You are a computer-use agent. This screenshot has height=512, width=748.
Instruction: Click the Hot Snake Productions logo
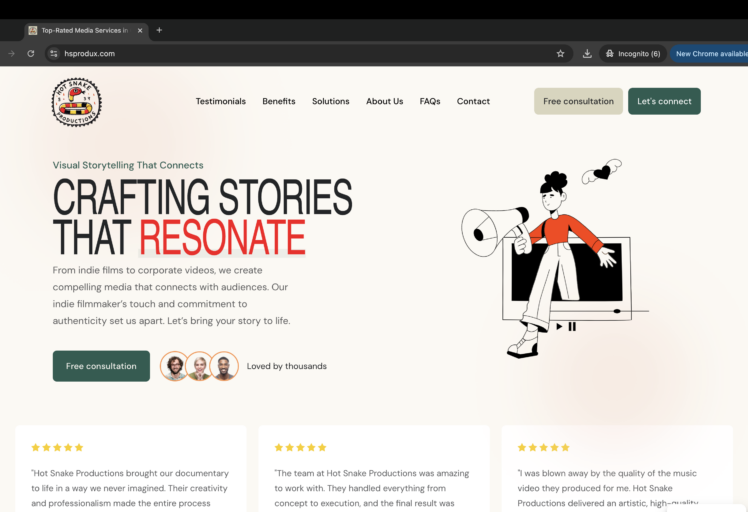coord(76,102)
